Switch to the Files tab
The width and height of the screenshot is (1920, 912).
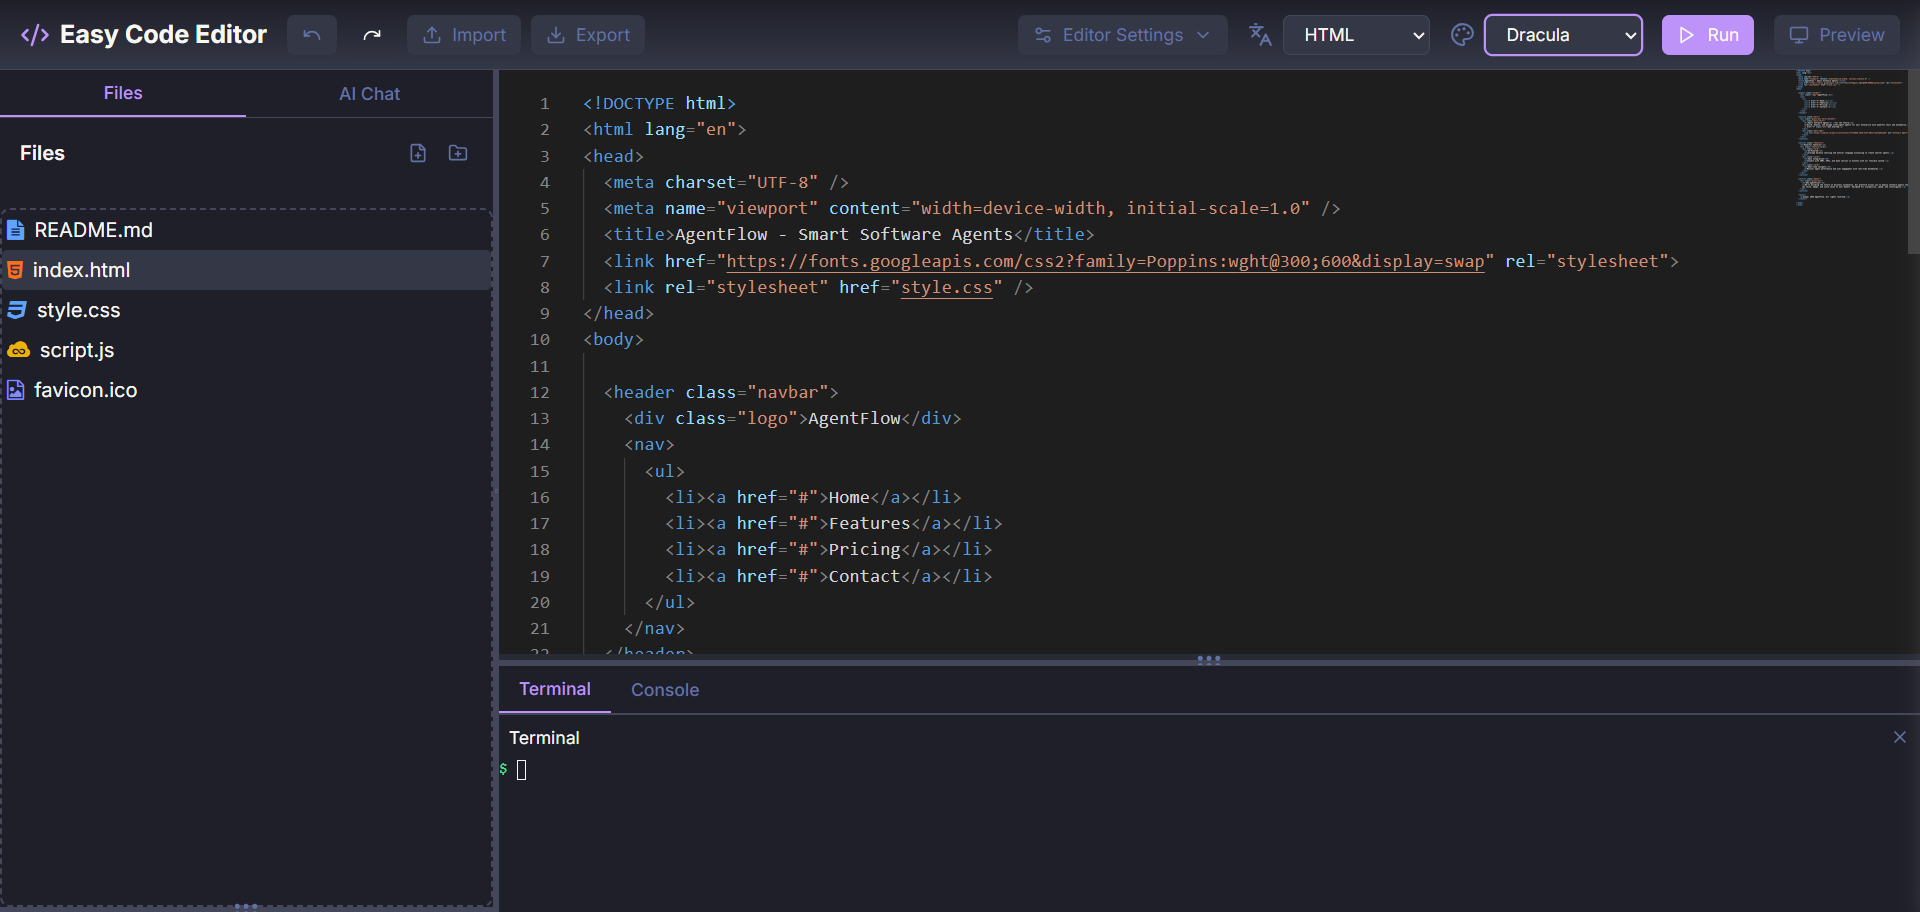point(123,93)
